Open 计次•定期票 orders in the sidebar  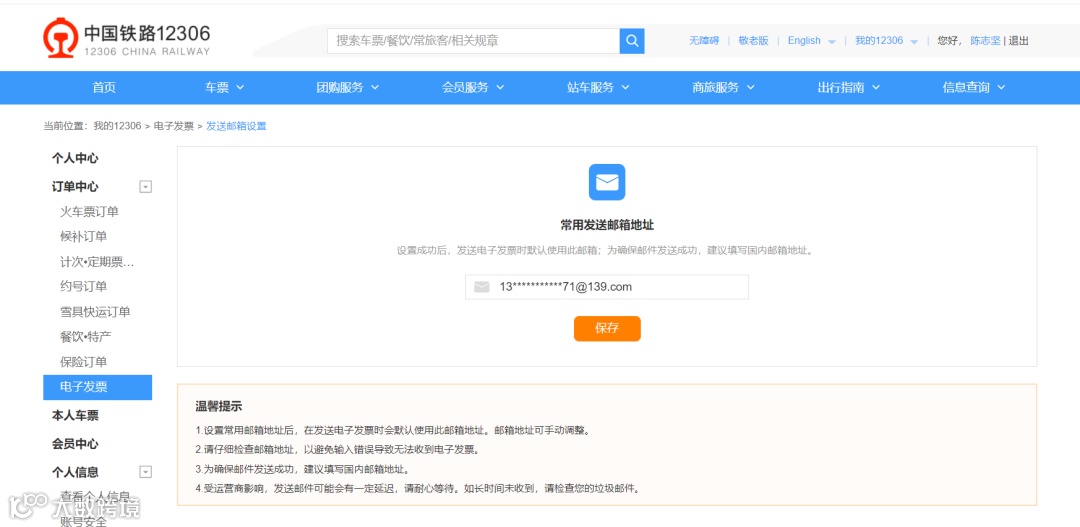(97, 262)
